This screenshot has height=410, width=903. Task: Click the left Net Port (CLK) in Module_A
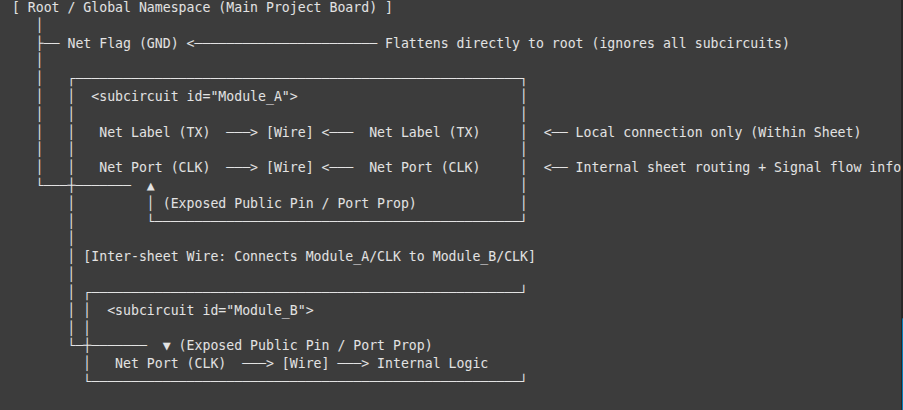pos(154,168)
